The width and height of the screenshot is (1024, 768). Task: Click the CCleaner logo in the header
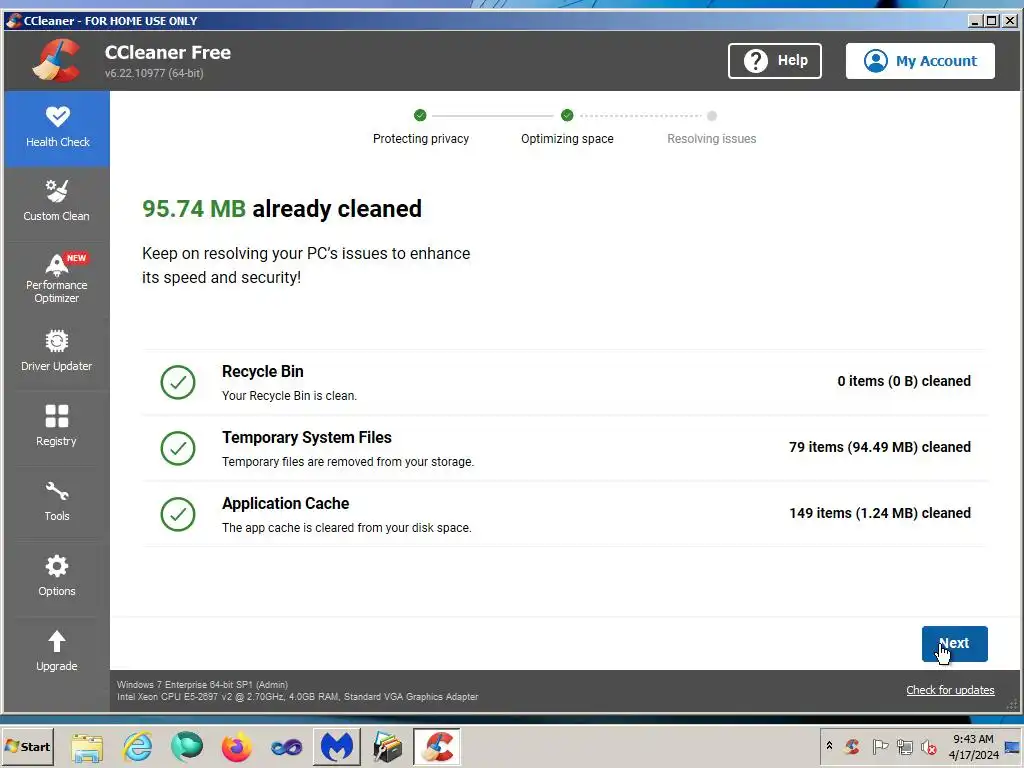coord(57,60)
